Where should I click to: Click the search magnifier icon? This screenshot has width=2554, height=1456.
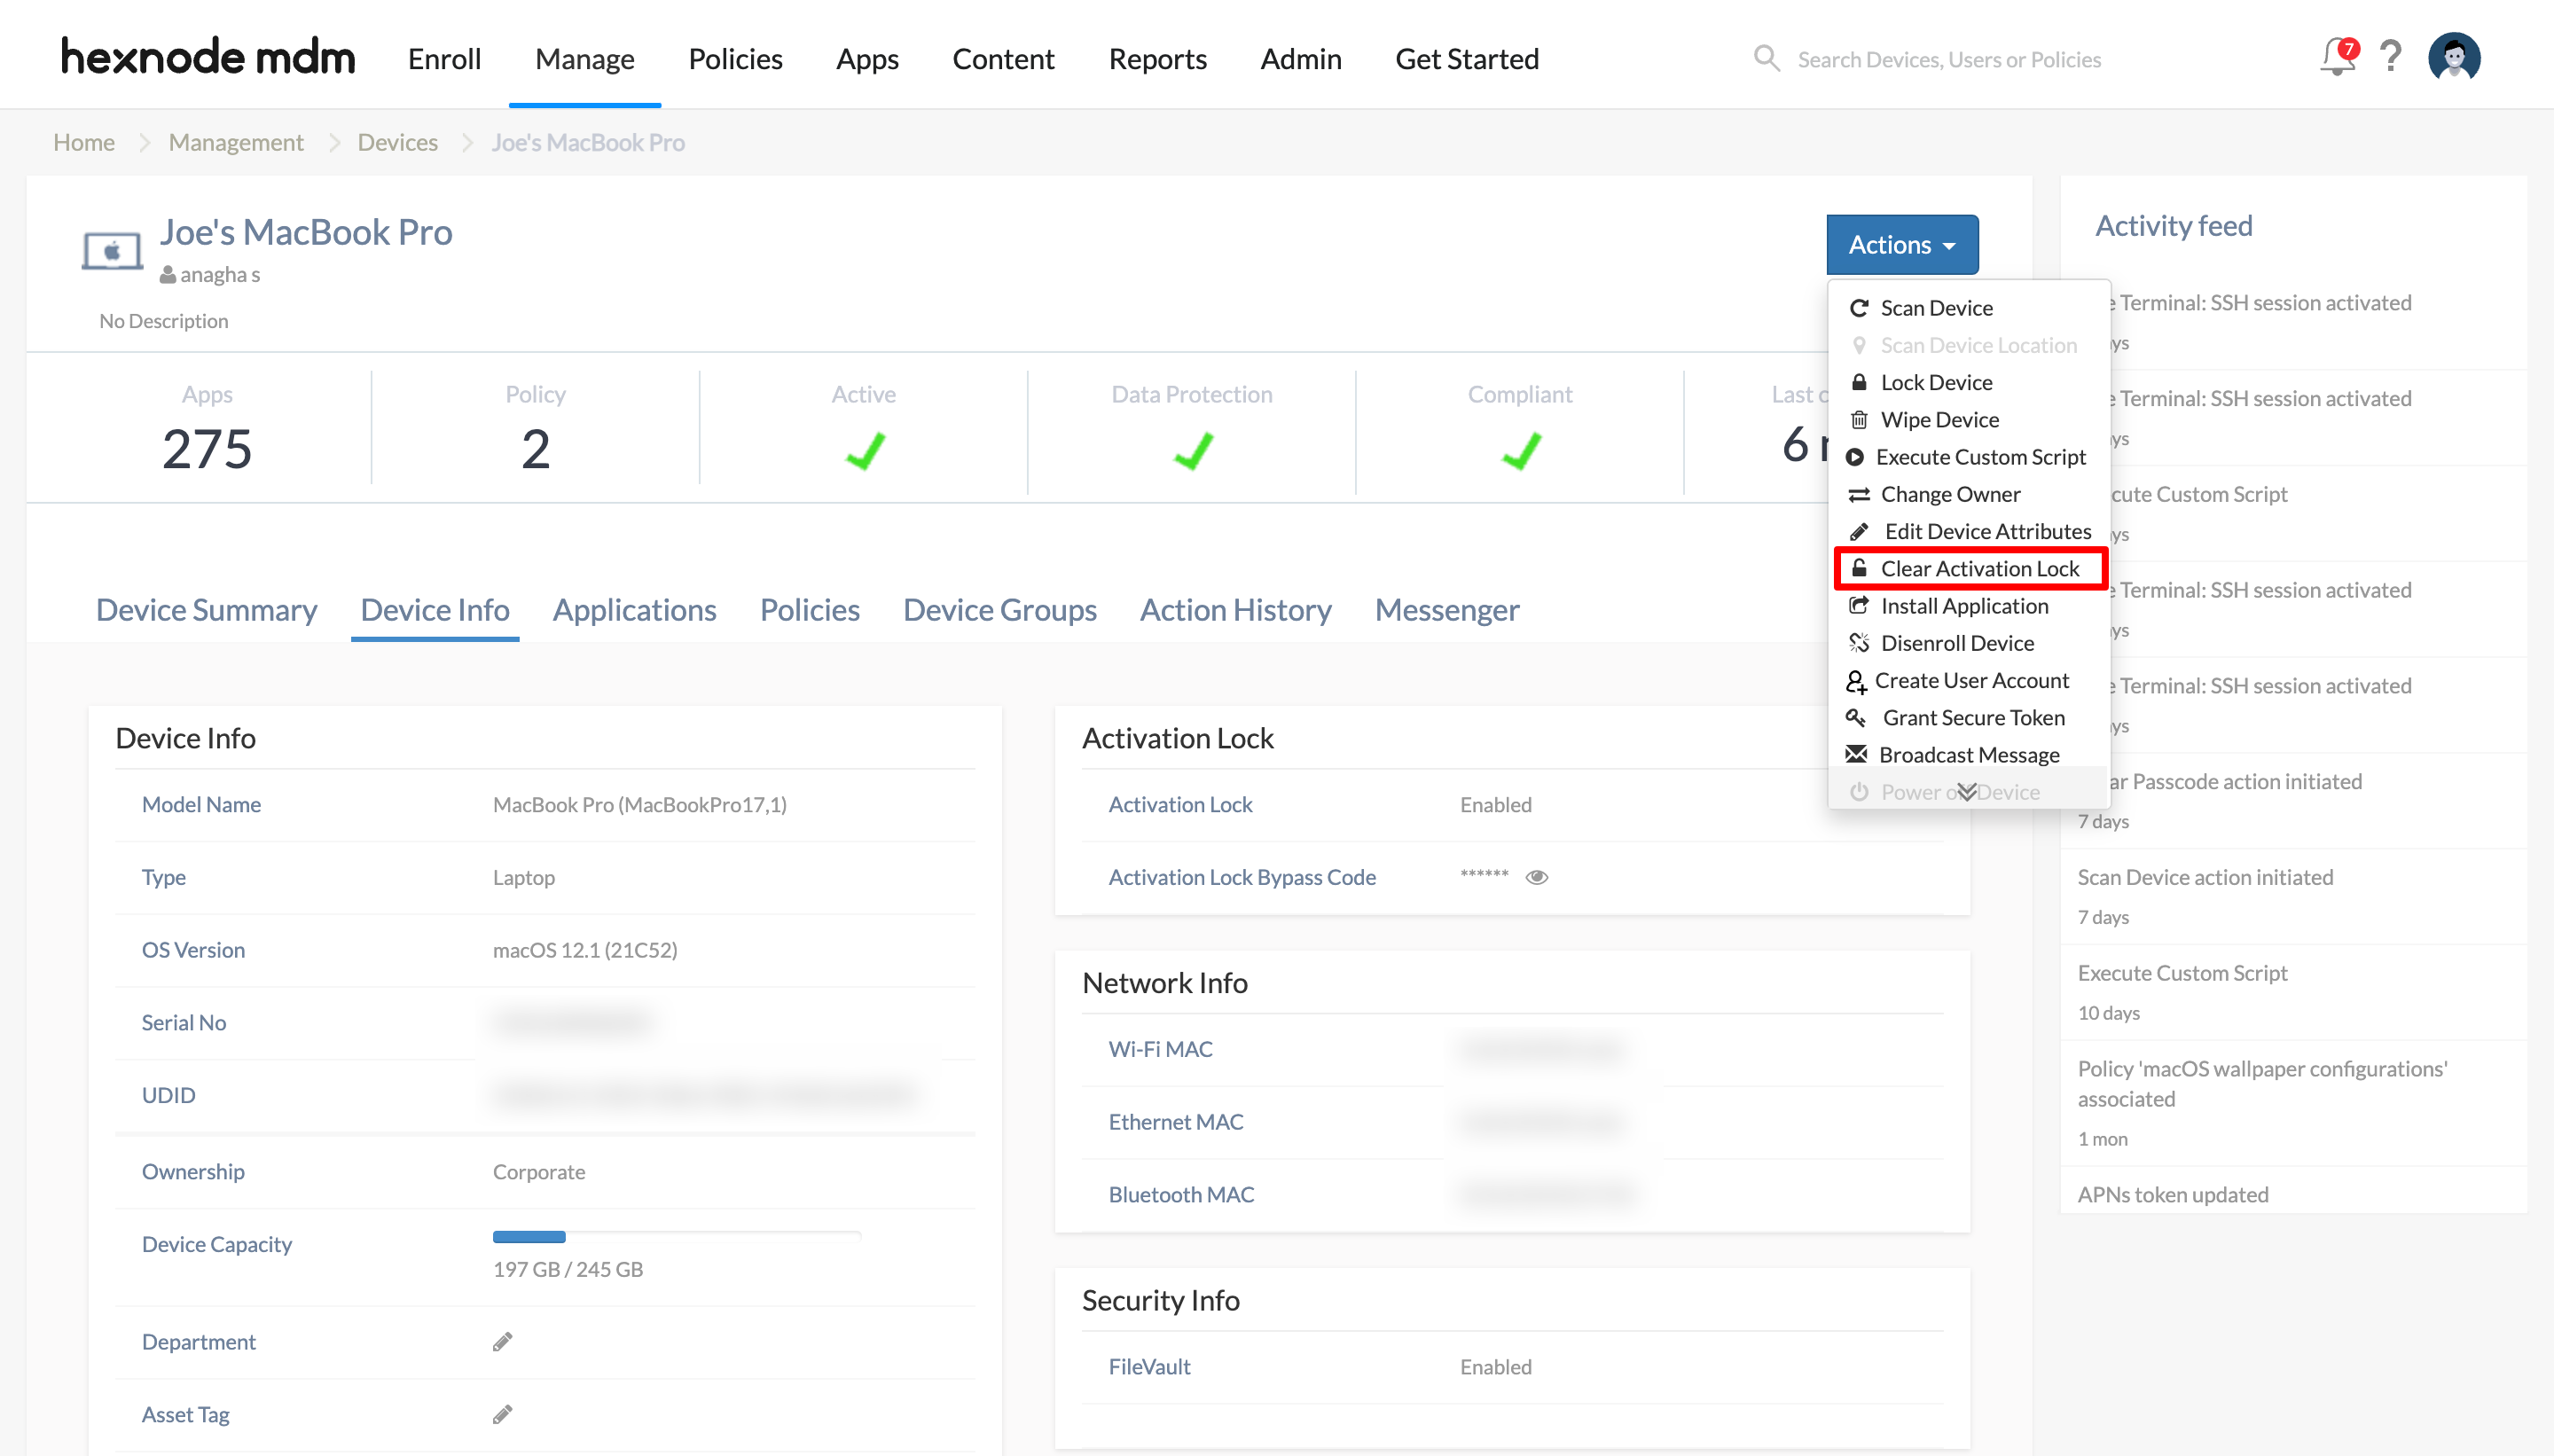pos(1767,58)
